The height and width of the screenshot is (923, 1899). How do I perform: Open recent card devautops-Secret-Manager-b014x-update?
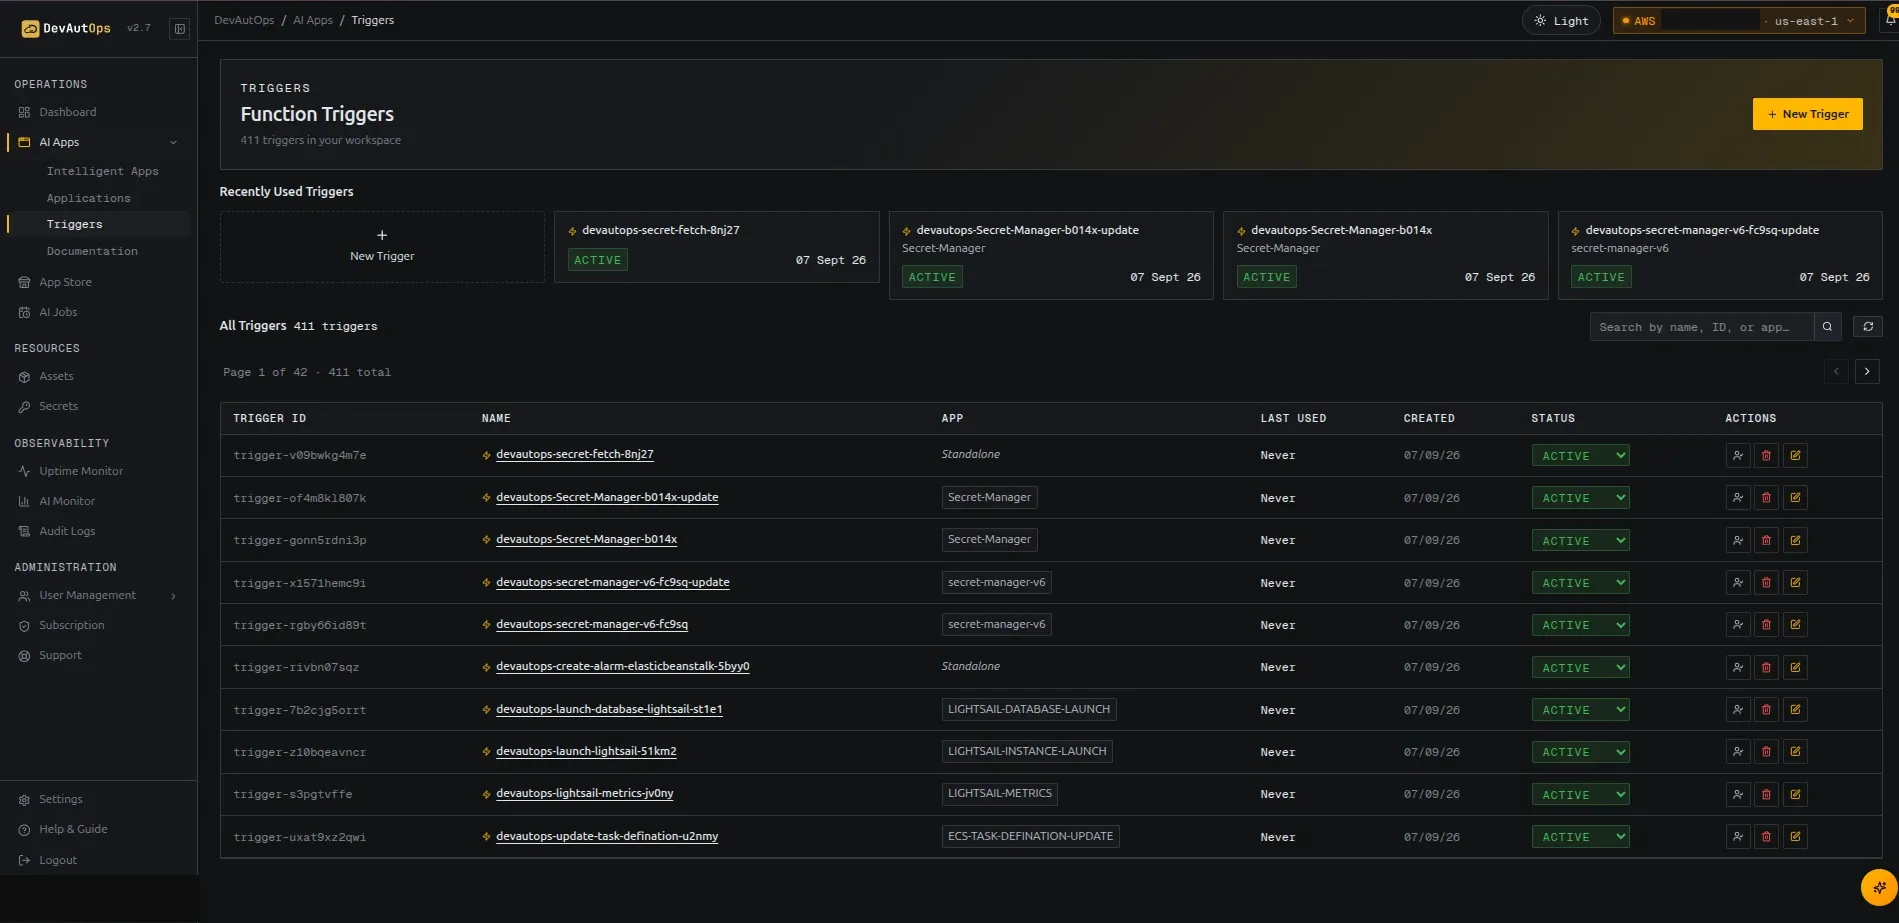1051,255
